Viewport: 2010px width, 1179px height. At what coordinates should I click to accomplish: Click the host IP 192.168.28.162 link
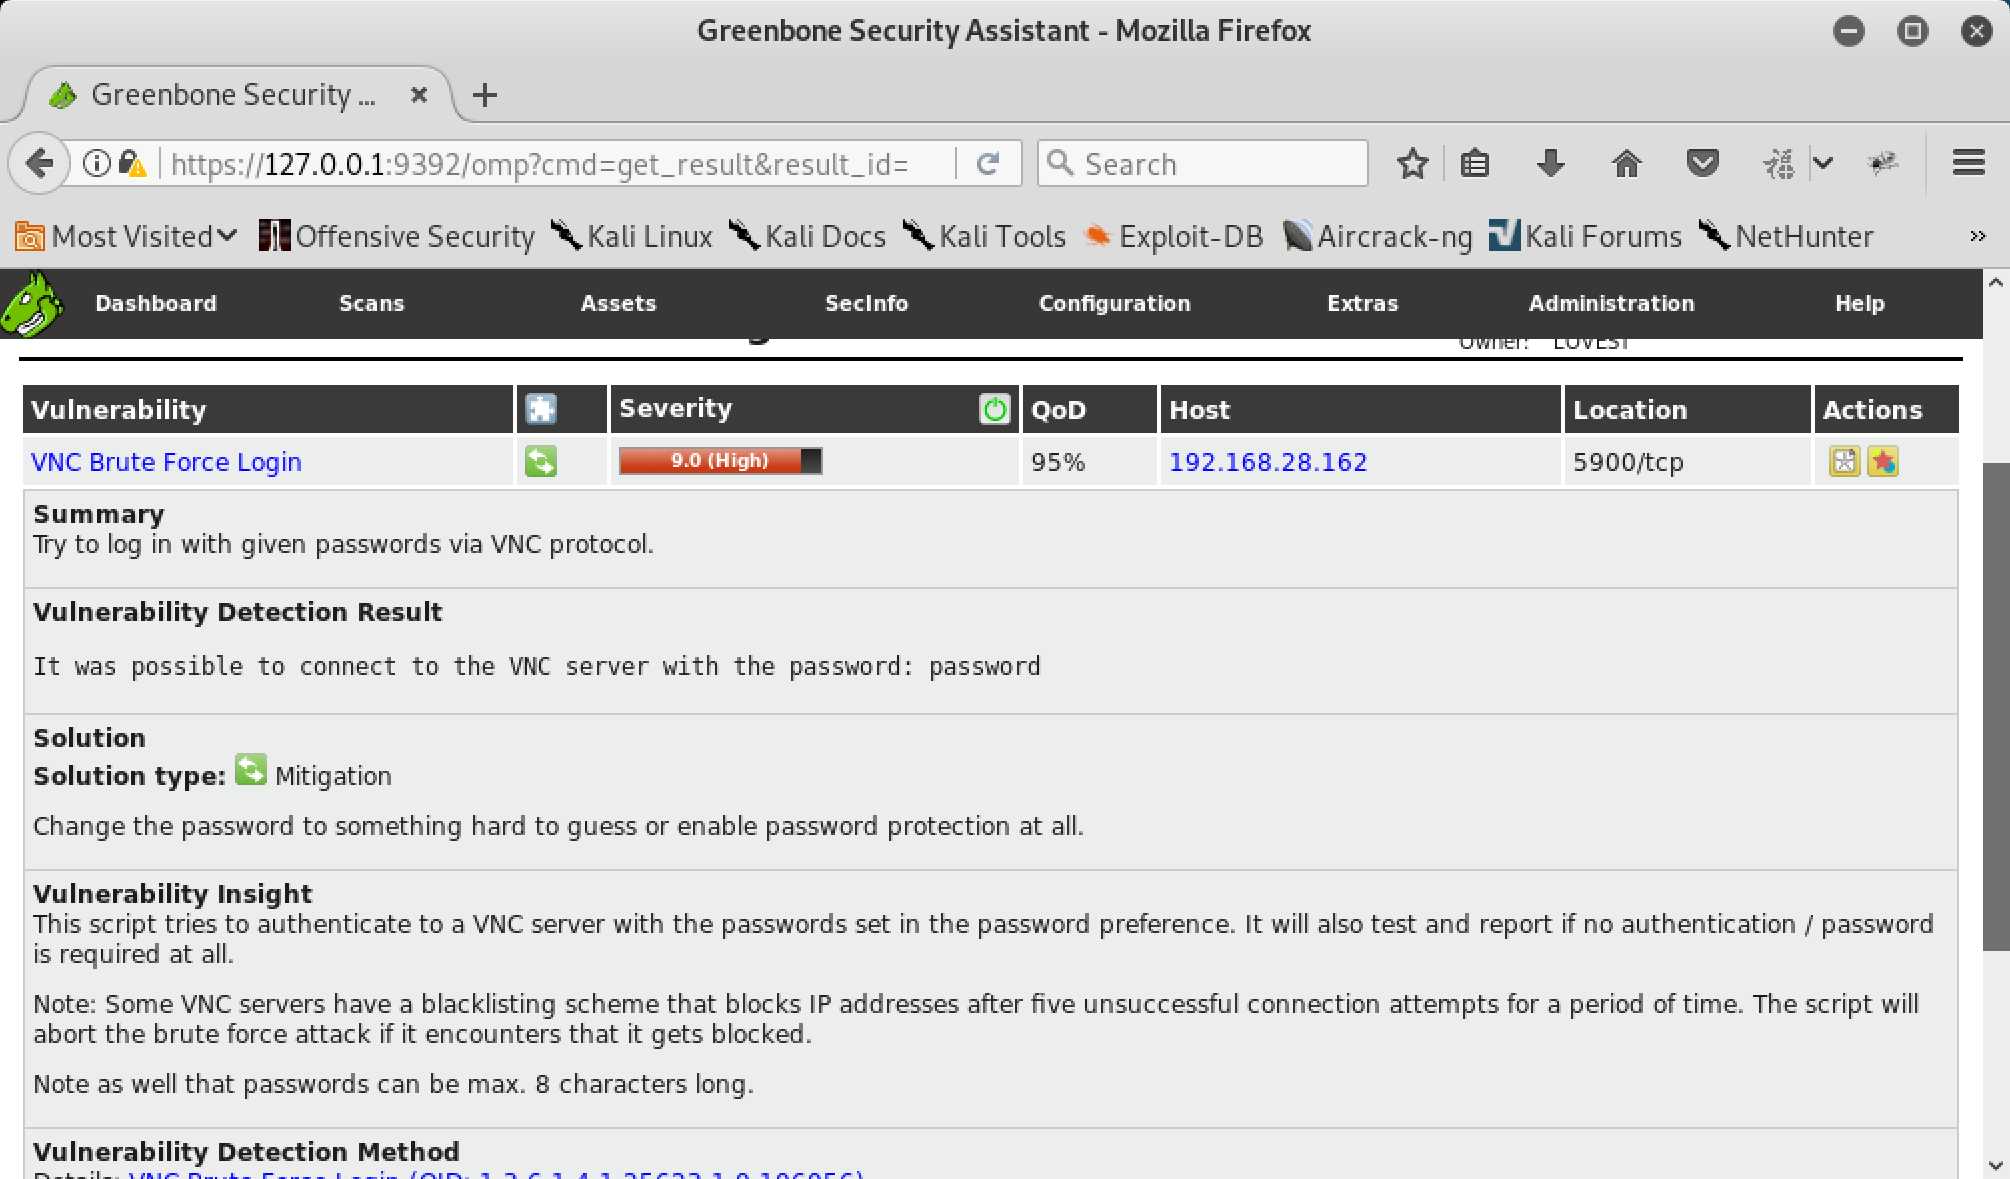coord(1267,462)
